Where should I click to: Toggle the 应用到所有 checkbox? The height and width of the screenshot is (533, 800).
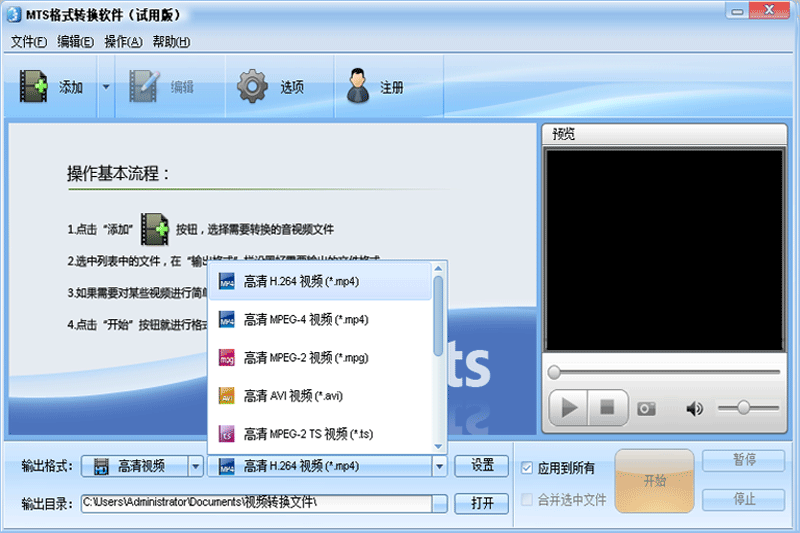(x=527, y=468)
